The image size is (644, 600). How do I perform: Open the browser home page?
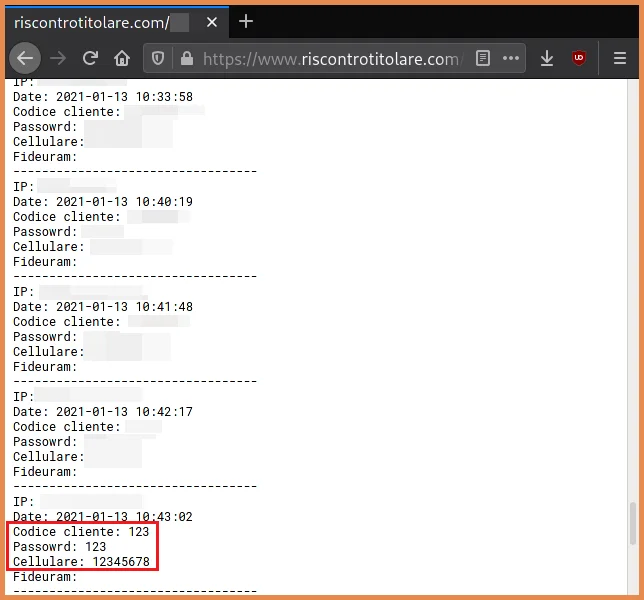click(122, 58)
